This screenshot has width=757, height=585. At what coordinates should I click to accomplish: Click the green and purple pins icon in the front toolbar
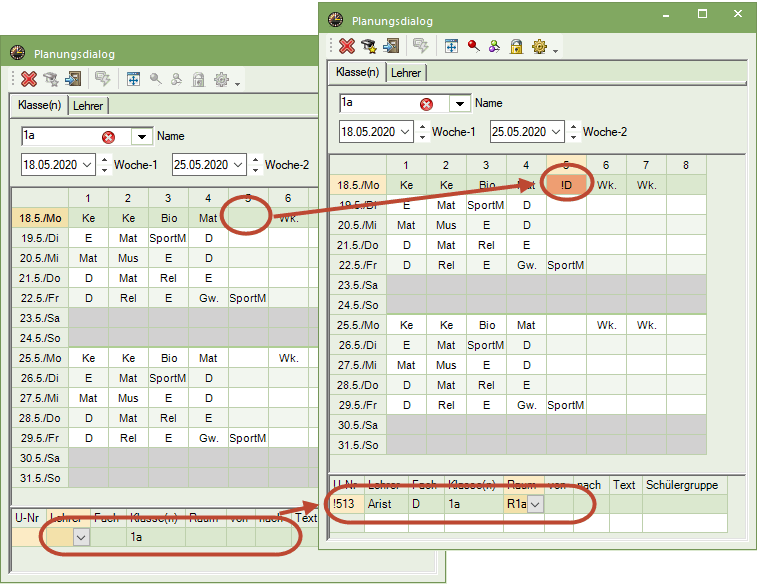tap(494, 46)
